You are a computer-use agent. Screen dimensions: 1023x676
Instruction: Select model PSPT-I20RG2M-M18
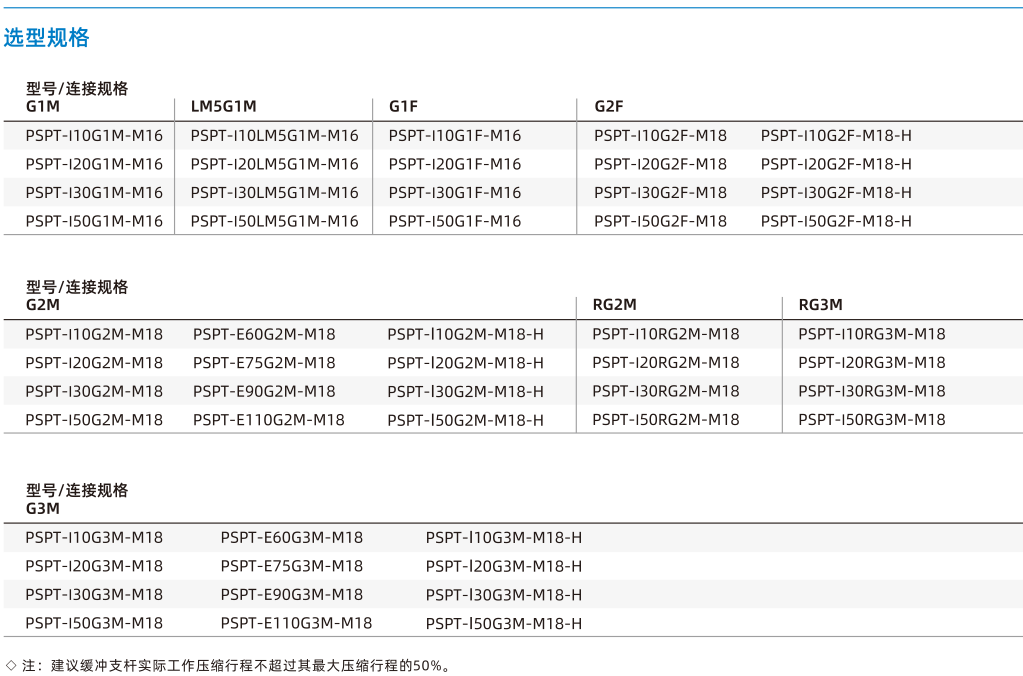[x=666, y=363]
